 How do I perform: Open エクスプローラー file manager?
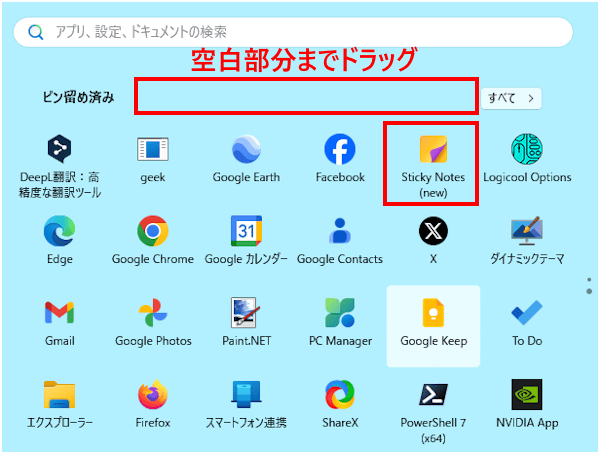point(60,404)
